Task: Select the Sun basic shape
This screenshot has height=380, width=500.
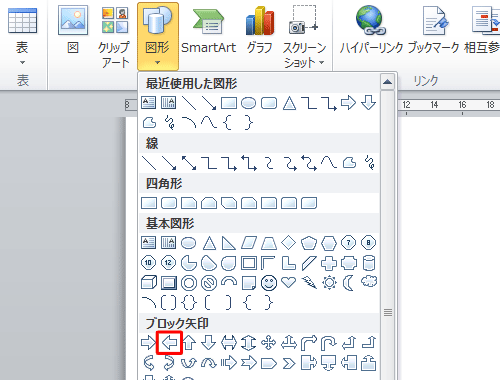Action: pyautogui.click(x=329, y=283)
